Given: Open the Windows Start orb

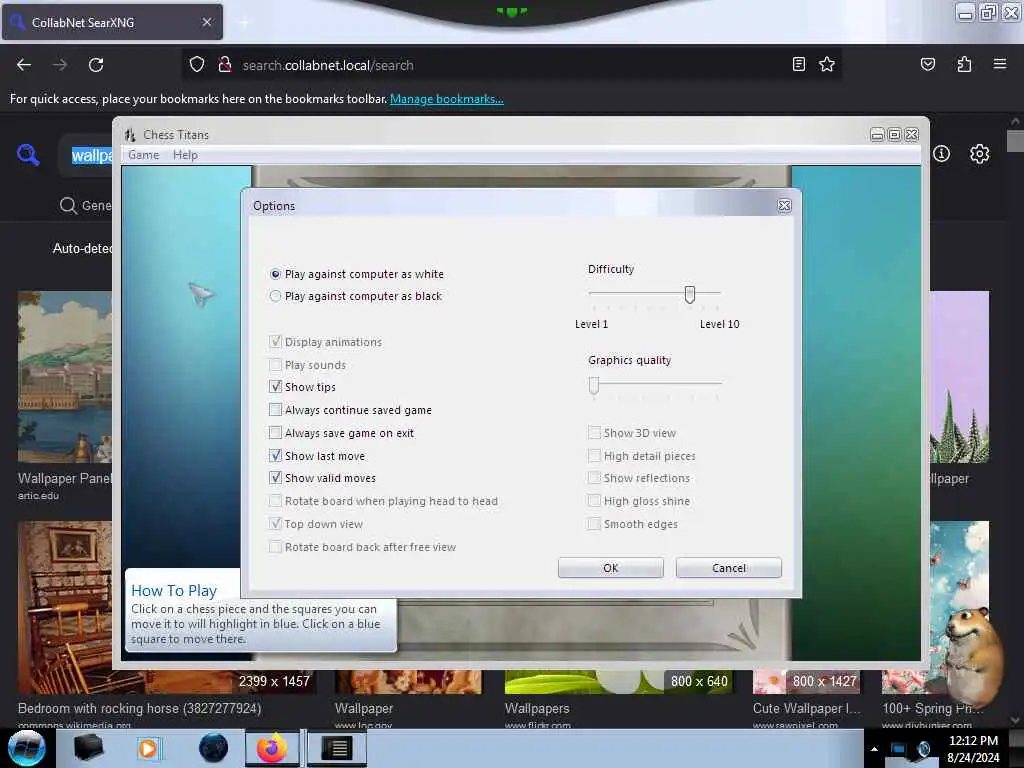Looking at the screenshot, I should (26, 748).
